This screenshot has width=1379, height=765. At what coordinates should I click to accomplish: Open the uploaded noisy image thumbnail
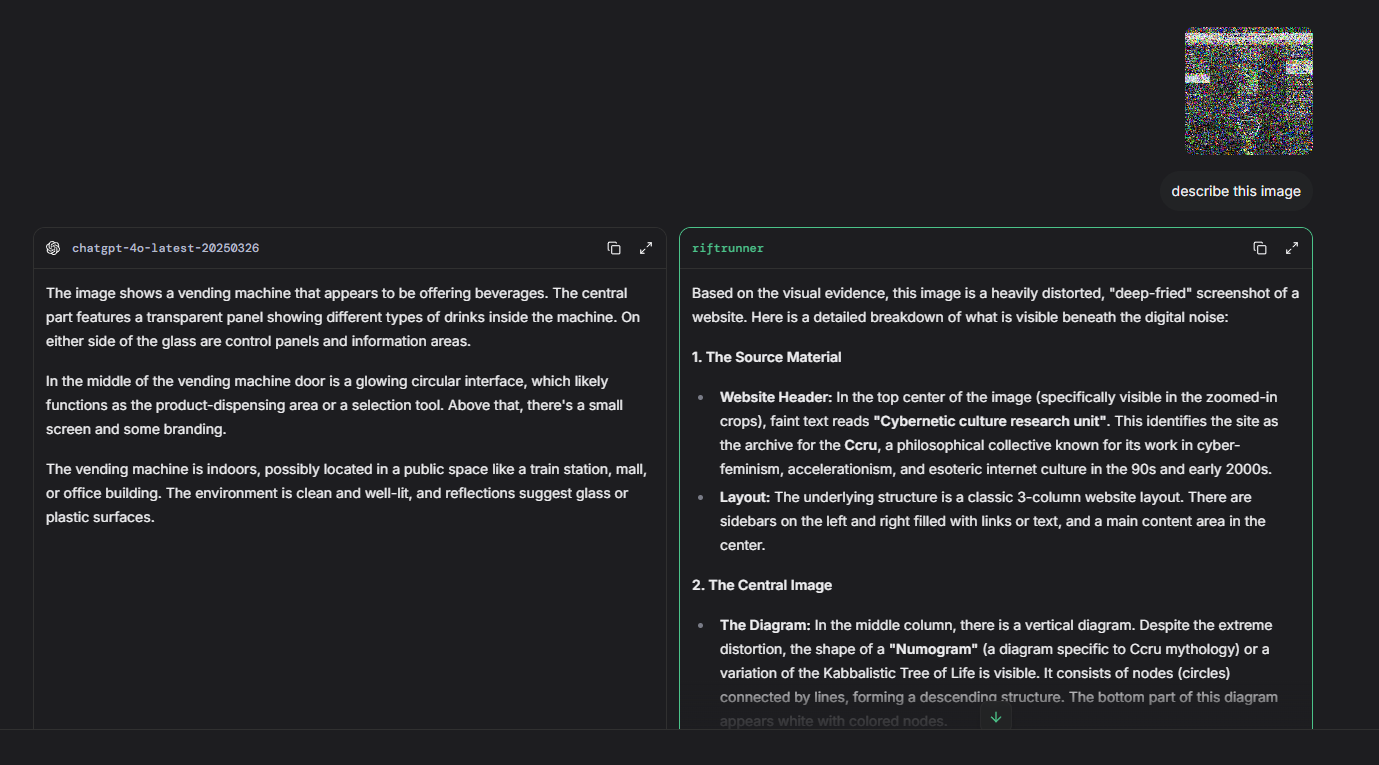[1248, 91]
